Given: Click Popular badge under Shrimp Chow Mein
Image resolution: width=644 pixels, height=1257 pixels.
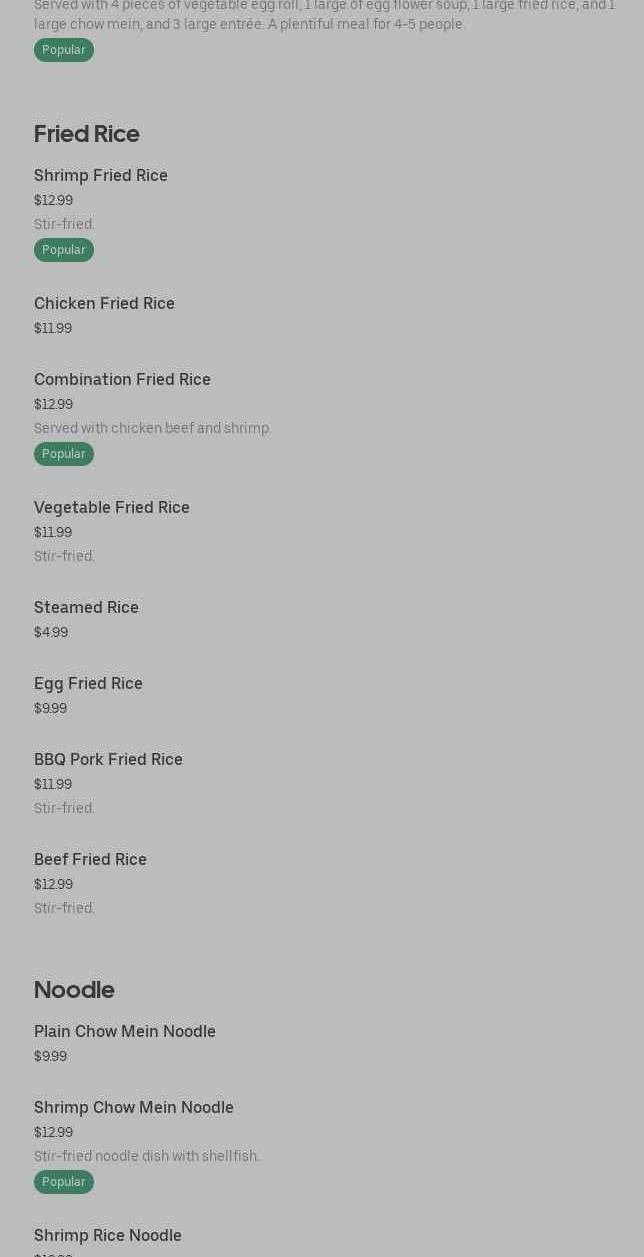Looking at the screenshot, I should click(64, 1182).
